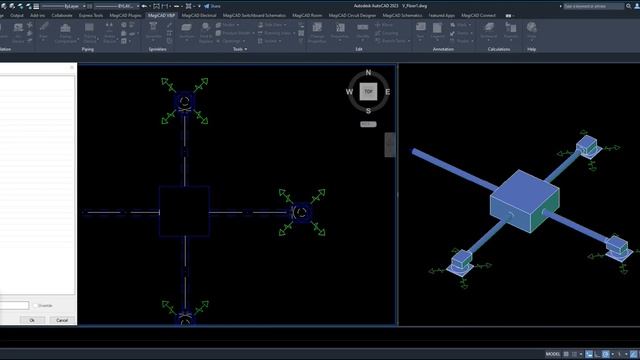The image size is (640, 360).
Task: Open the ByLayer linetype dropdown
Action: [x=63, y=6]
